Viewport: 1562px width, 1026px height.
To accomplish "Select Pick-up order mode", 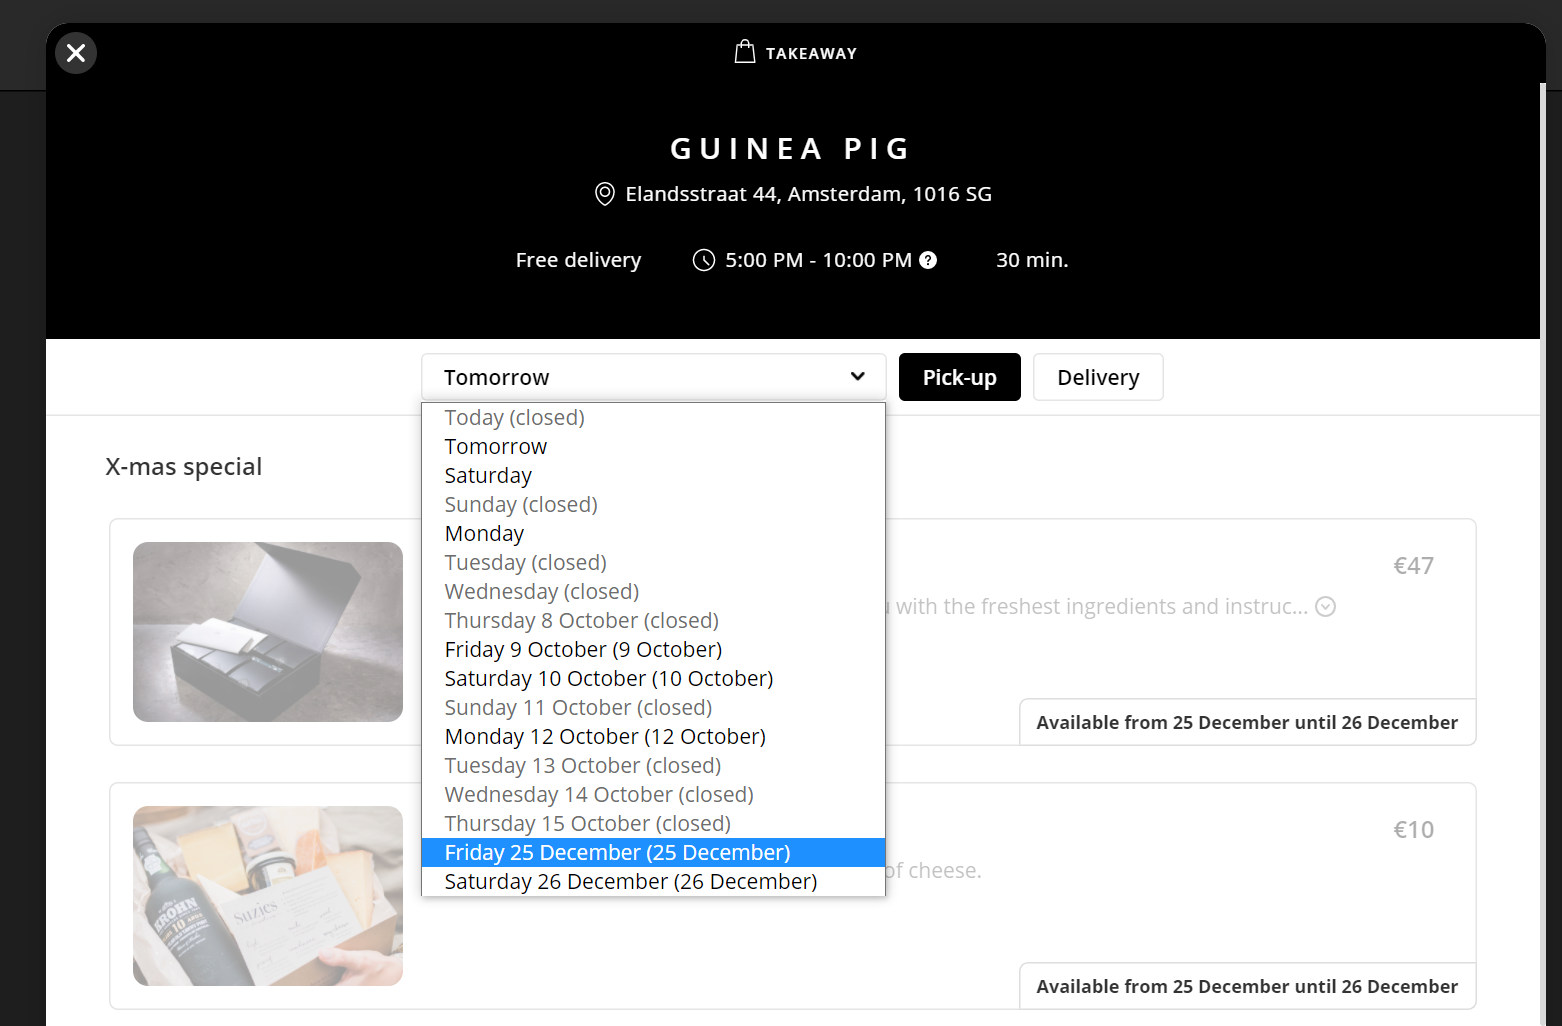I will 959,377.
